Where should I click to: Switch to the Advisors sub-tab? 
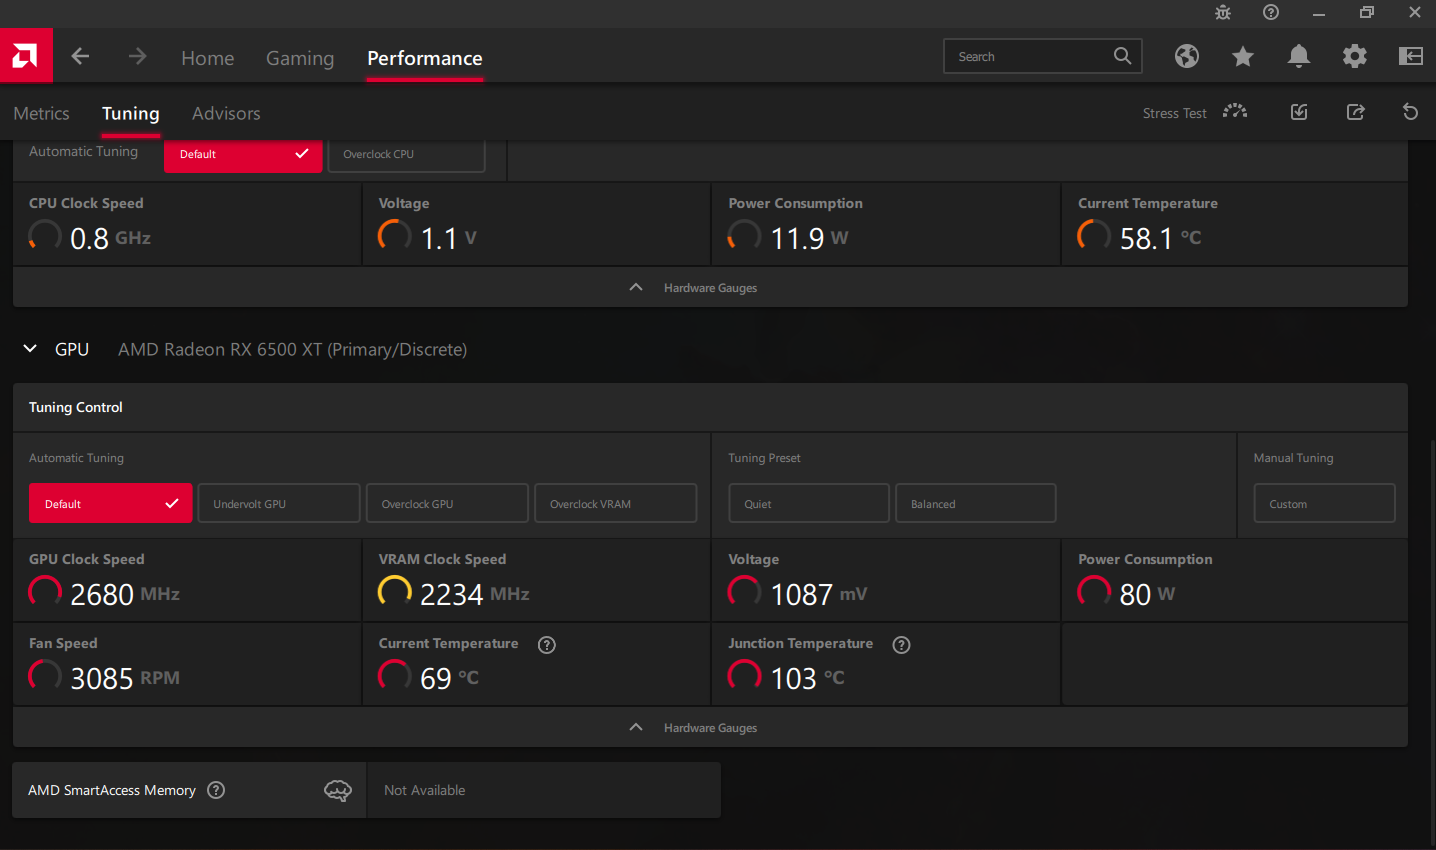tap(226, 114)
